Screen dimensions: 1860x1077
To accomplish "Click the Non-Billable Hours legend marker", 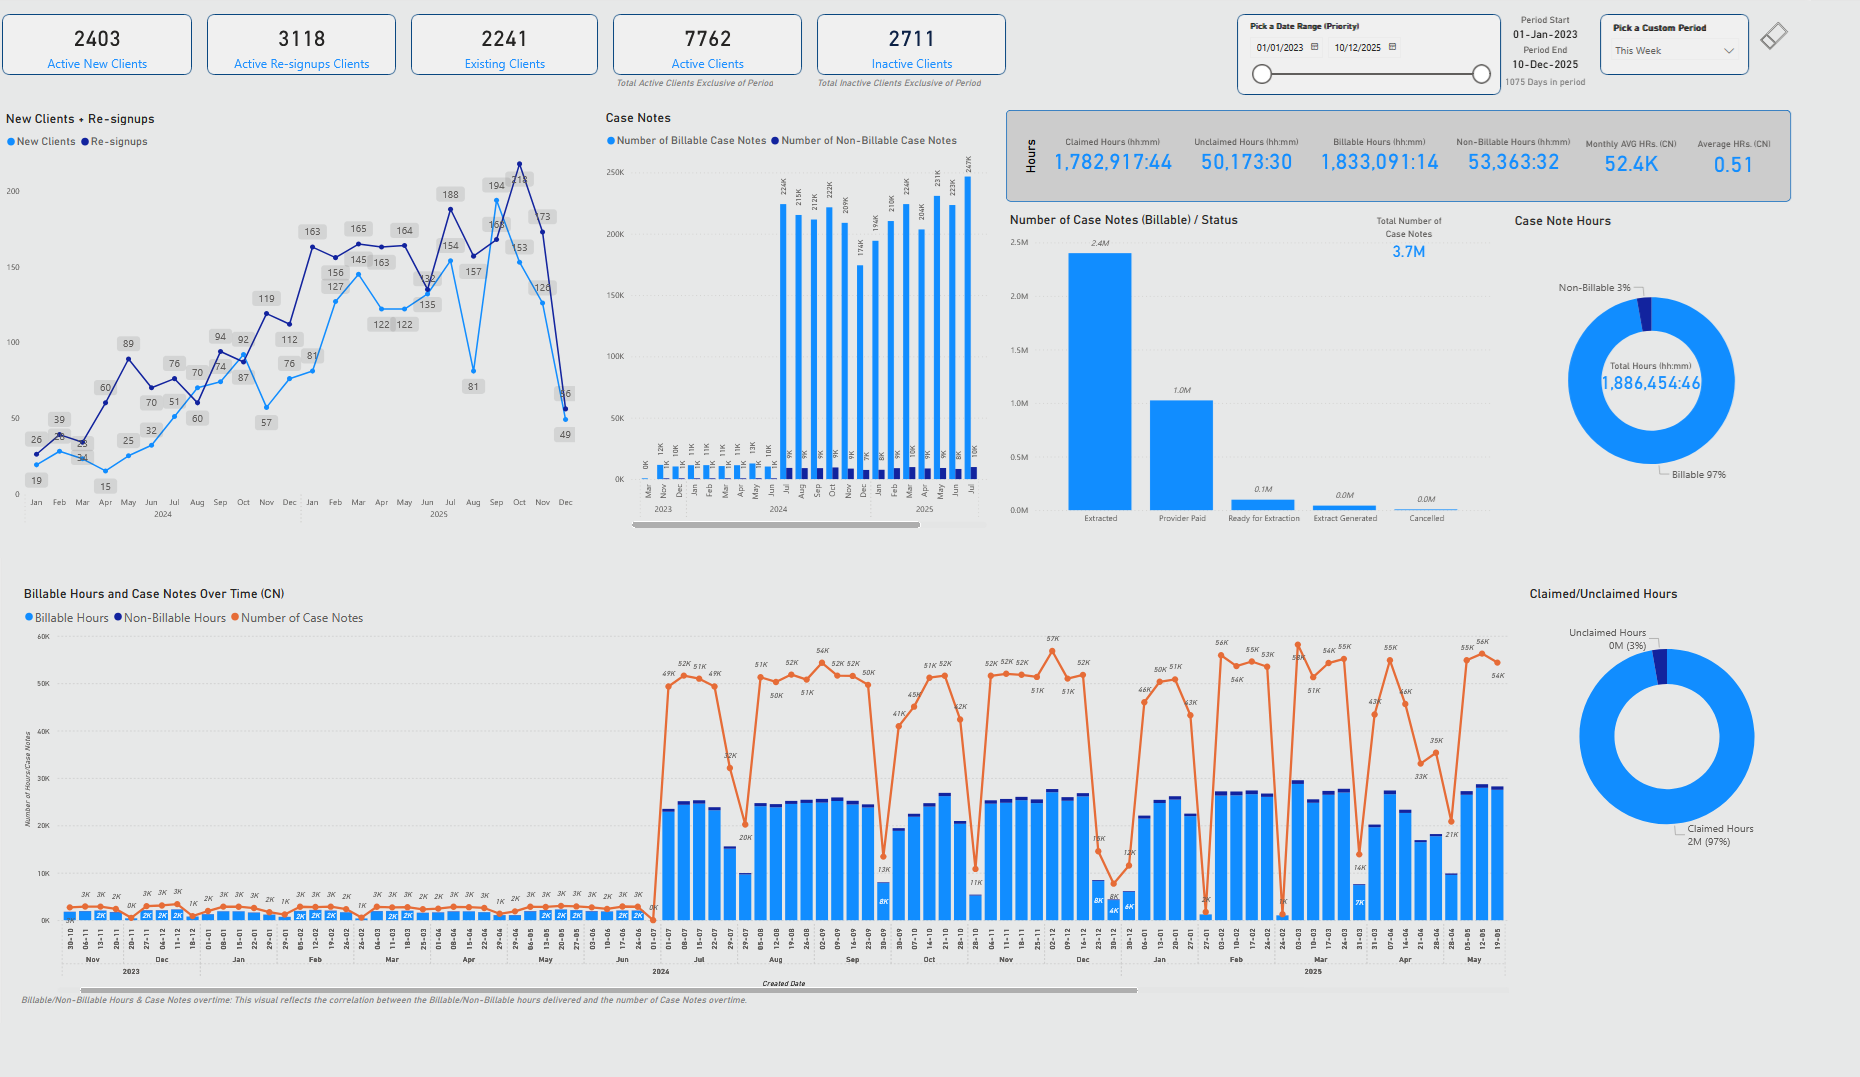I will coord(118,618).
